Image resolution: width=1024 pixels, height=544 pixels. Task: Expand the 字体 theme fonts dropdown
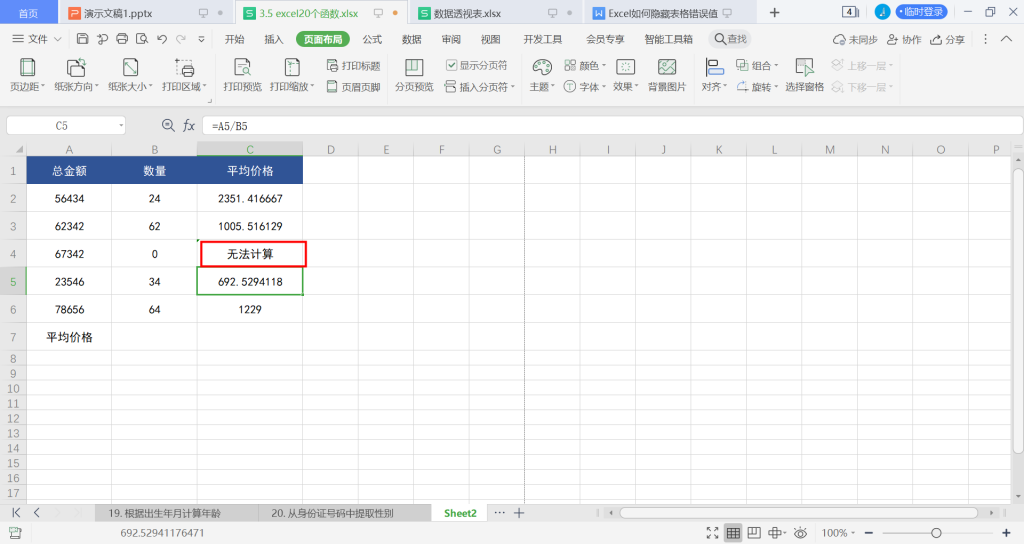pos(604,87)
